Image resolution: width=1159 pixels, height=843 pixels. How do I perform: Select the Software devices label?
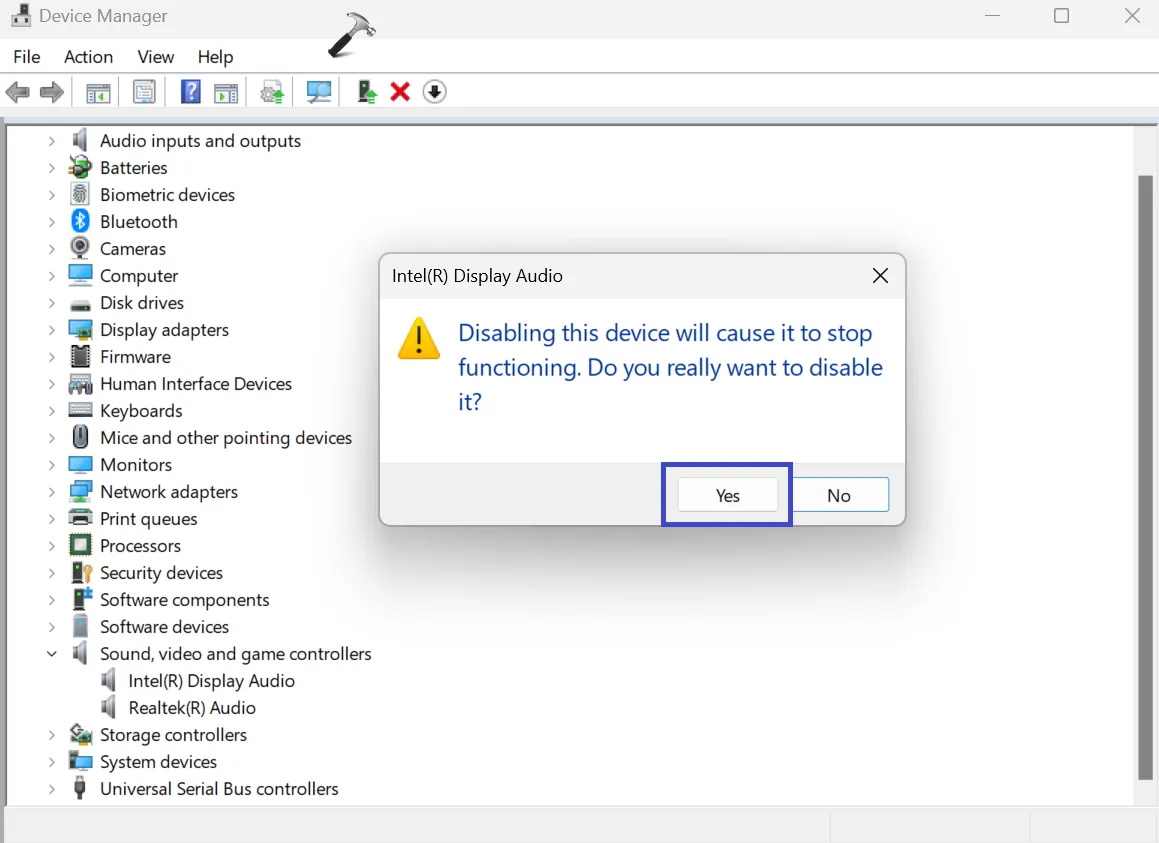pos(164,626)
